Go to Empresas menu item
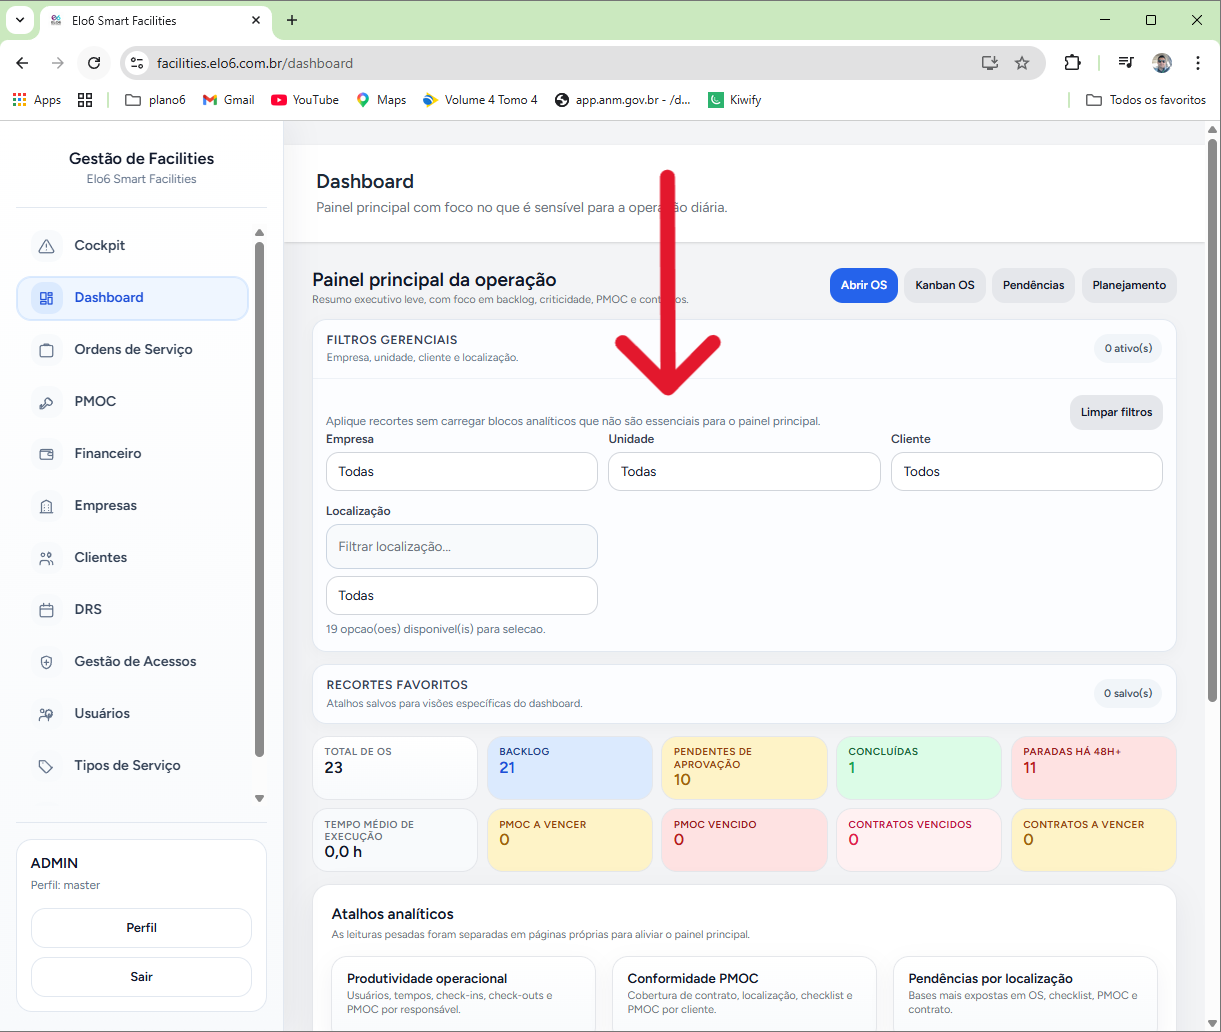The height and width of the screenshot is (1032, 1221). point(132,506)
